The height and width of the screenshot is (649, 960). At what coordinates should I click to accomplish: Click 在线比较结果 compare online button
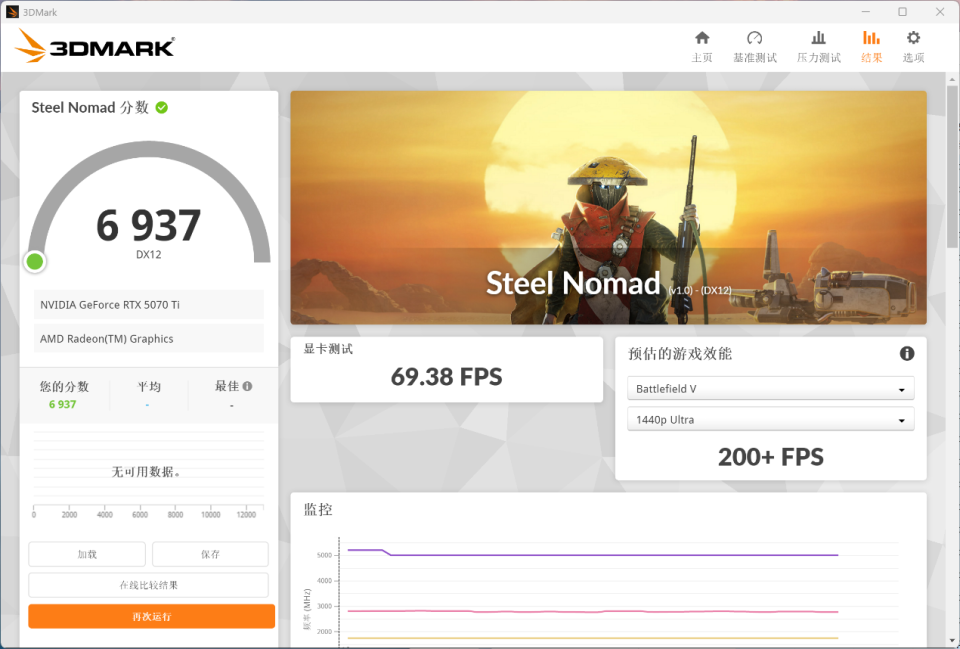click(148, 585)
